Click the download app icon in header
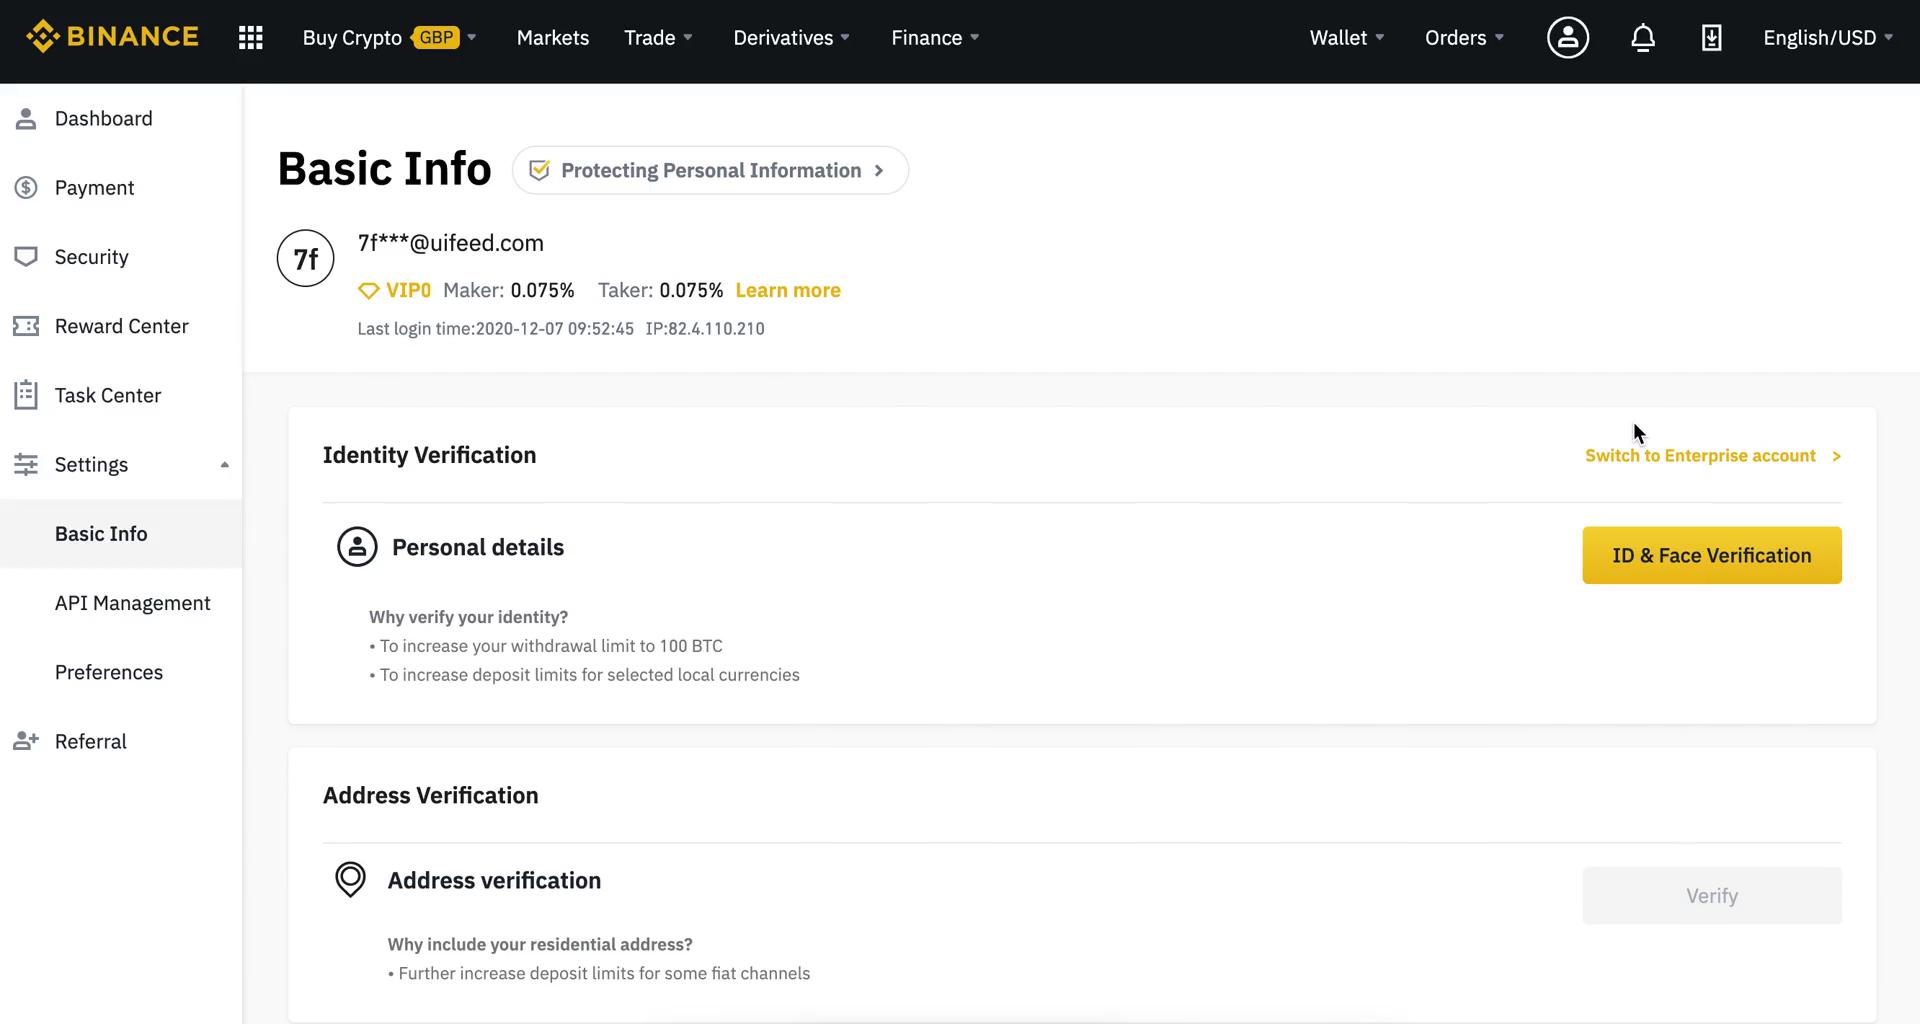Screen dimensions: 1920x1024 [1712, 38]
